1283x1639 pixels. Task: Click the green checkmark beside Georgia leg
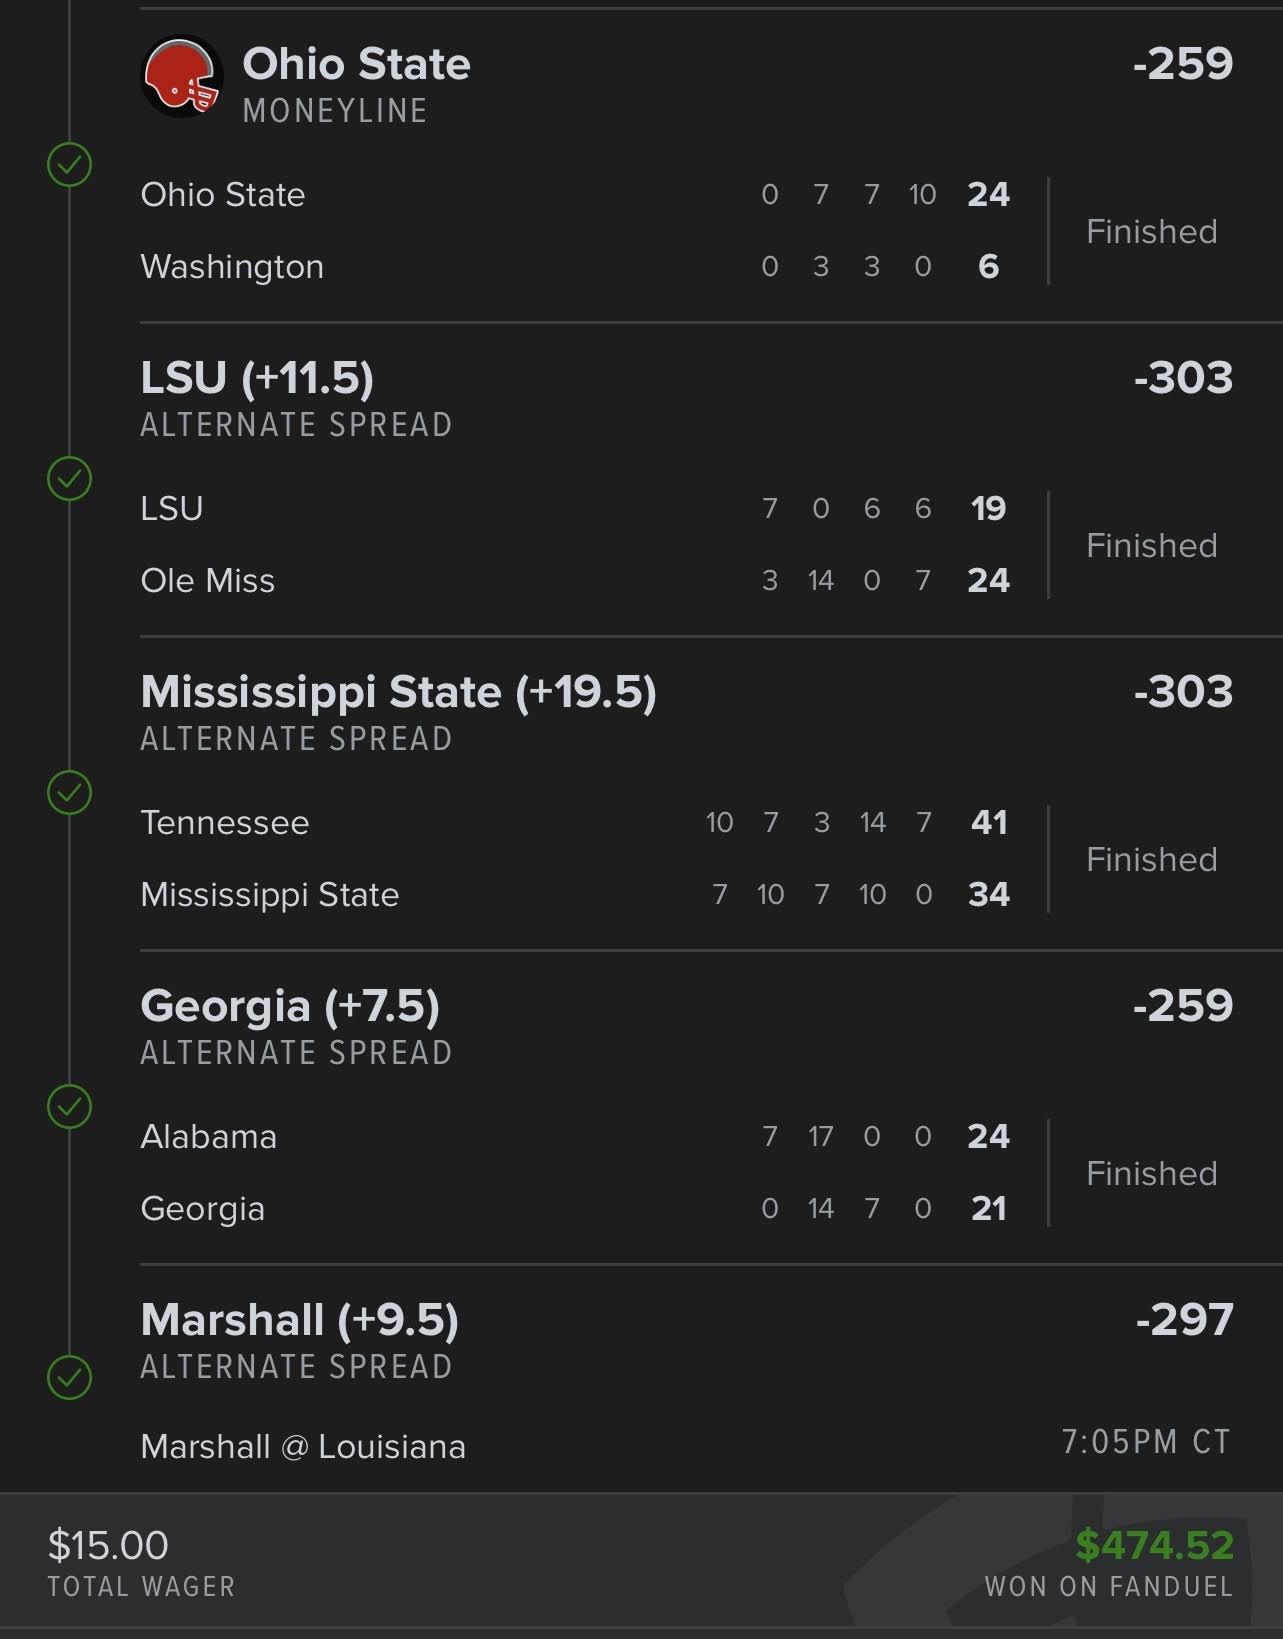click(70, 1107)
